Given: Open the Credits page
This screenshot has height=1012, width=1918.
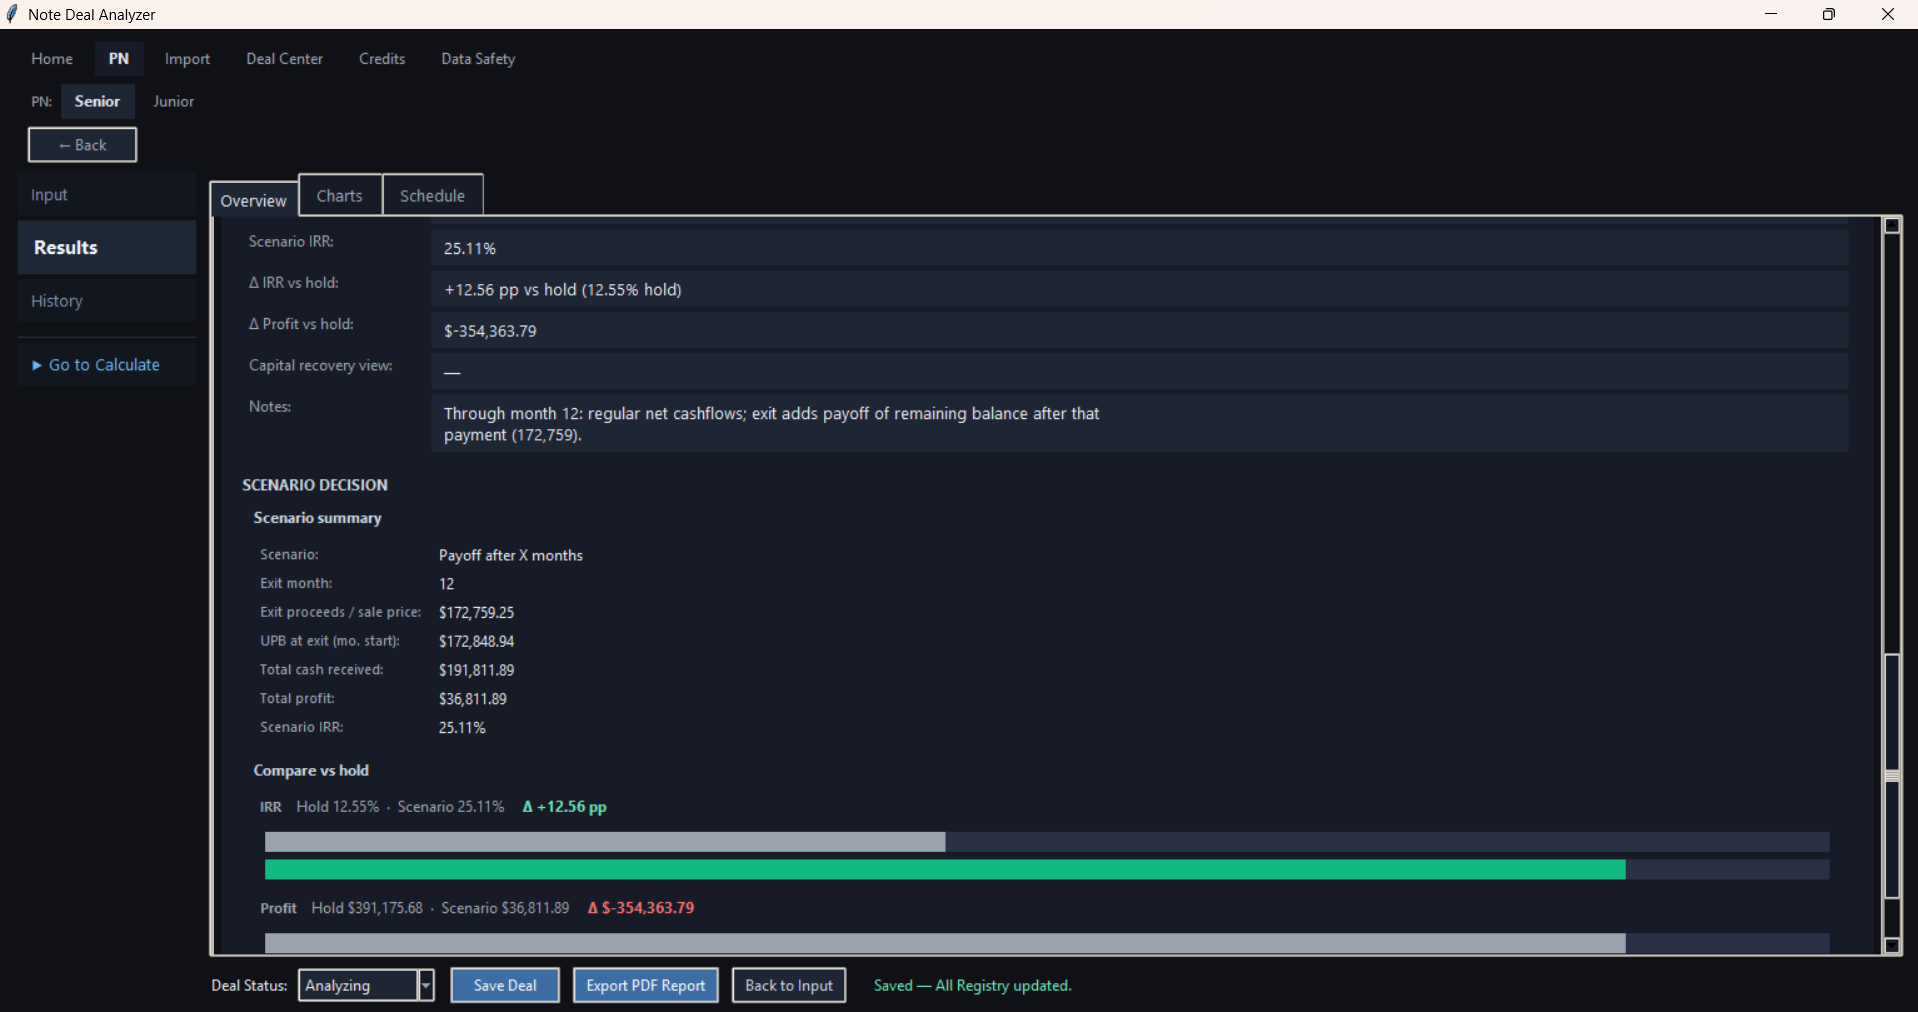Looking at the screenshot, I should pos(382,59).
